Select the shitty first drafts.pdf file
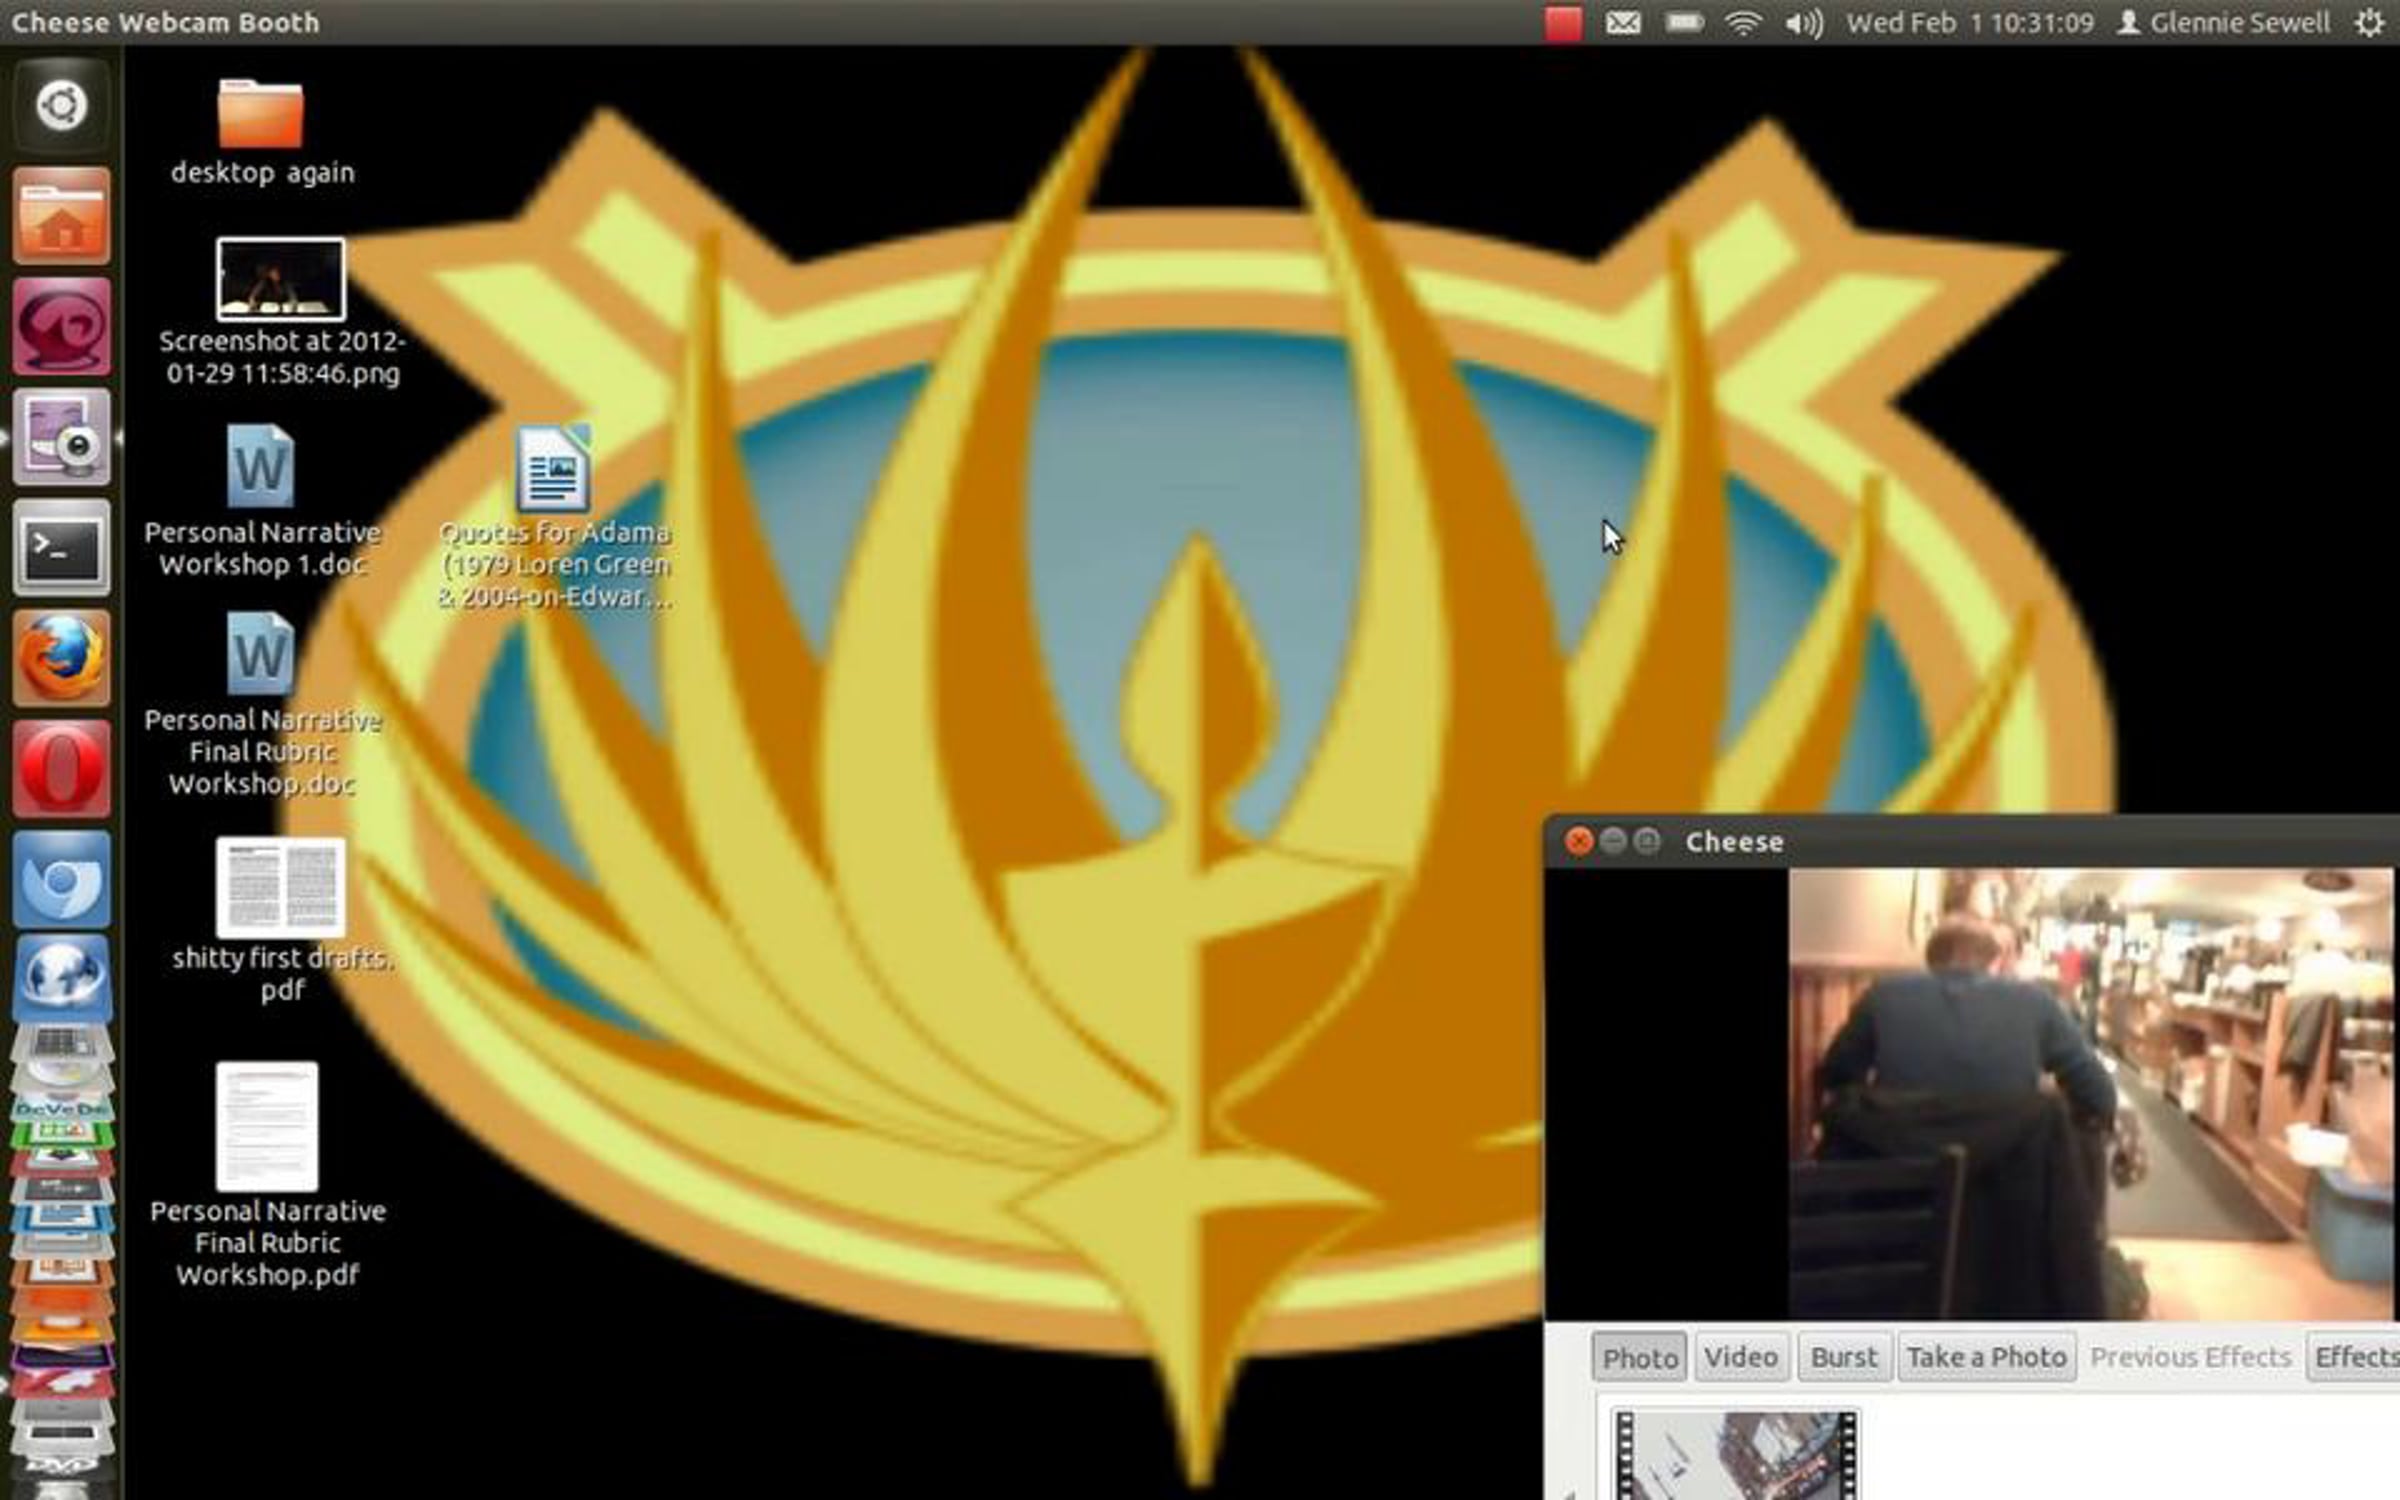This screenshot has width=2400, height=1500. coord(281,888)
